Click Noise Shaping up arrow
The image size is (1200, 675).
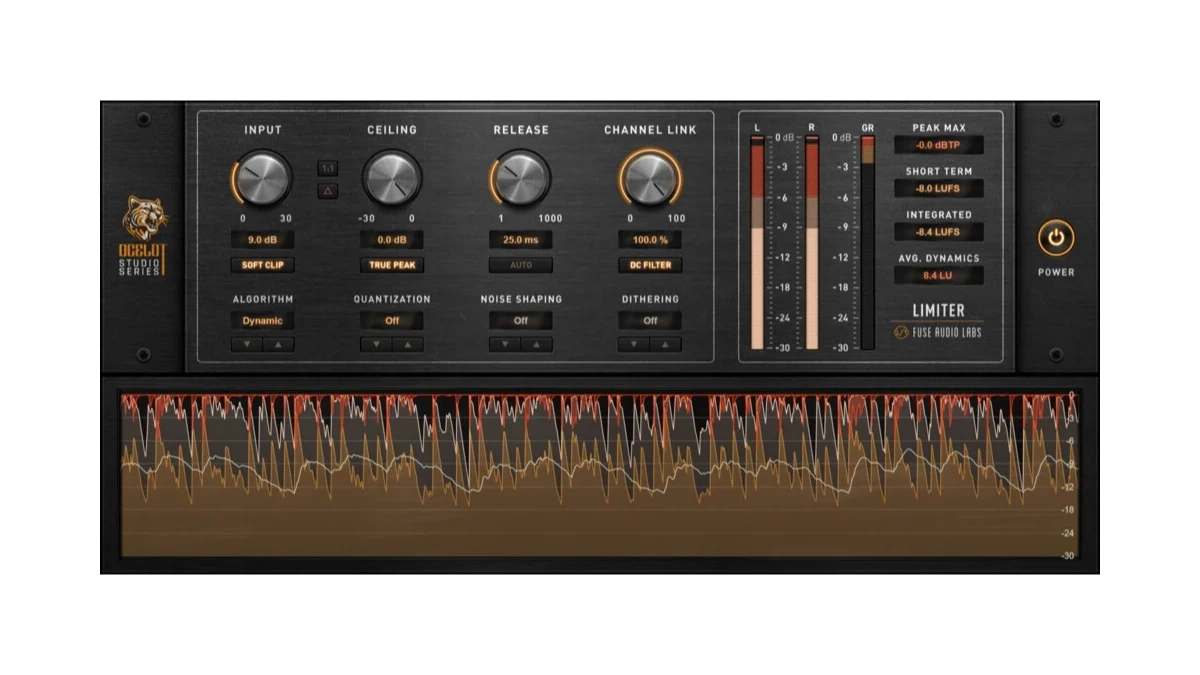[x=537, y=345]
